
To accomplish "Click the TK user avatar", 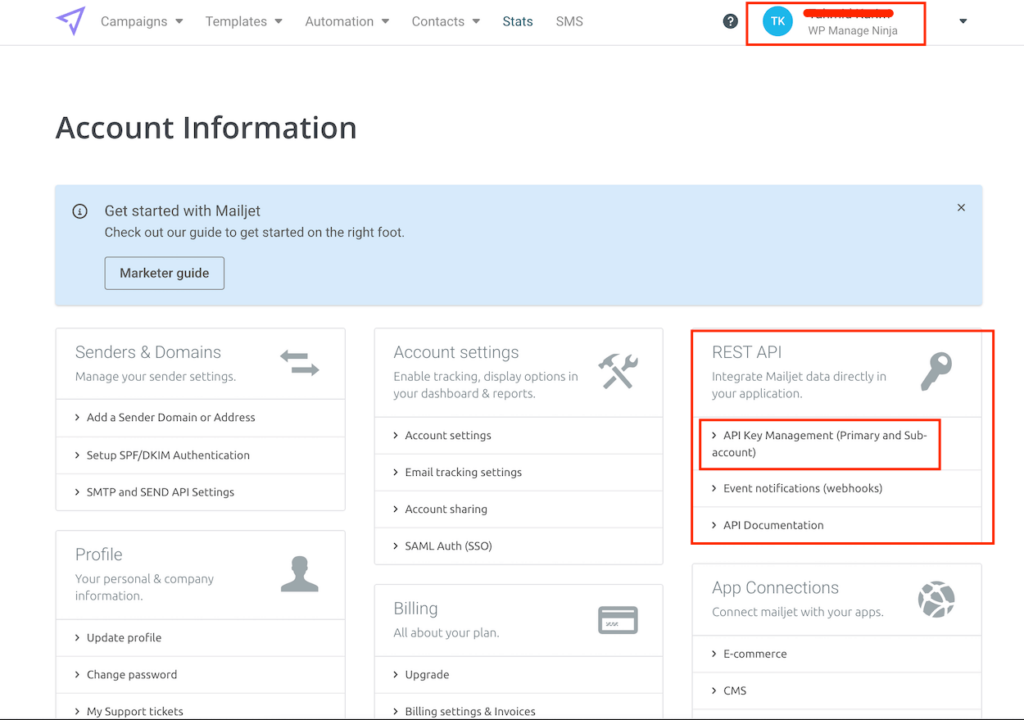I will 778,22.
